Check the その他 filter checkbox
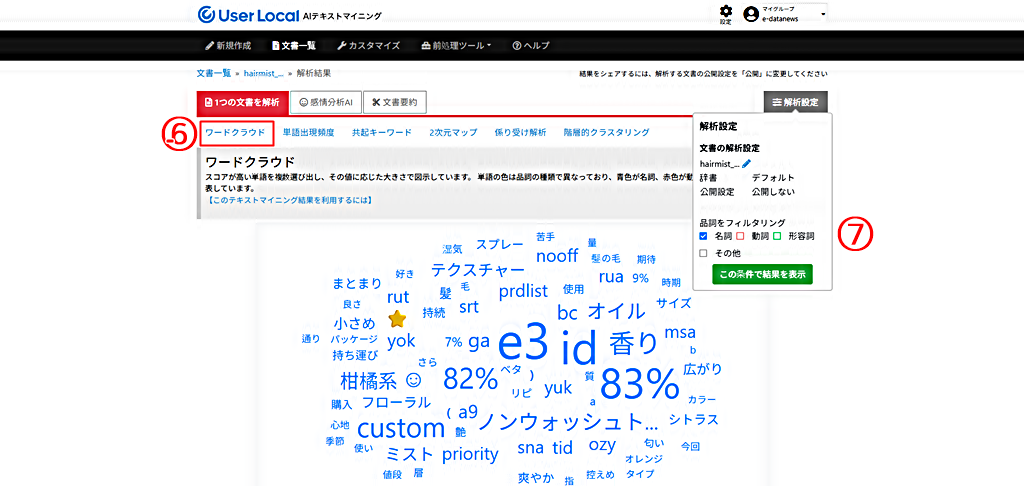The width and height of the screenshot is (1024, 486). click(703, 253)
